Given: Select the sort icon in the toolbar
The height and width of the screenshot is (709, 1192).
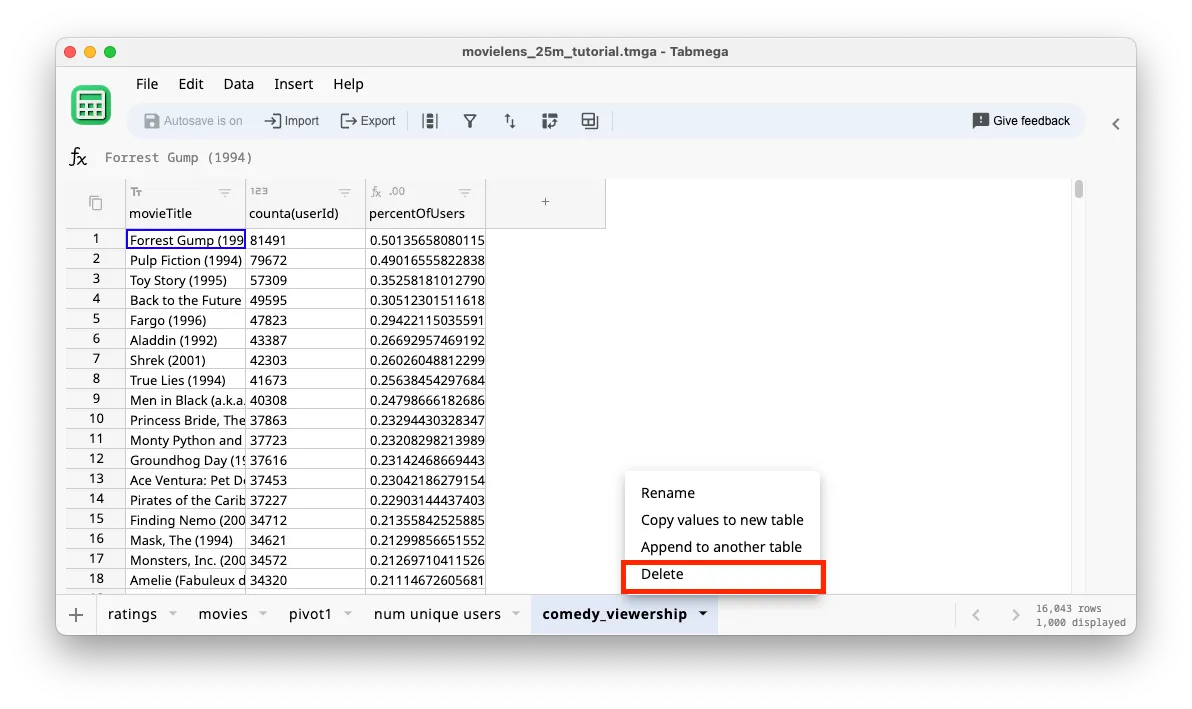Looking at the screenshot, I should (510, 120).
